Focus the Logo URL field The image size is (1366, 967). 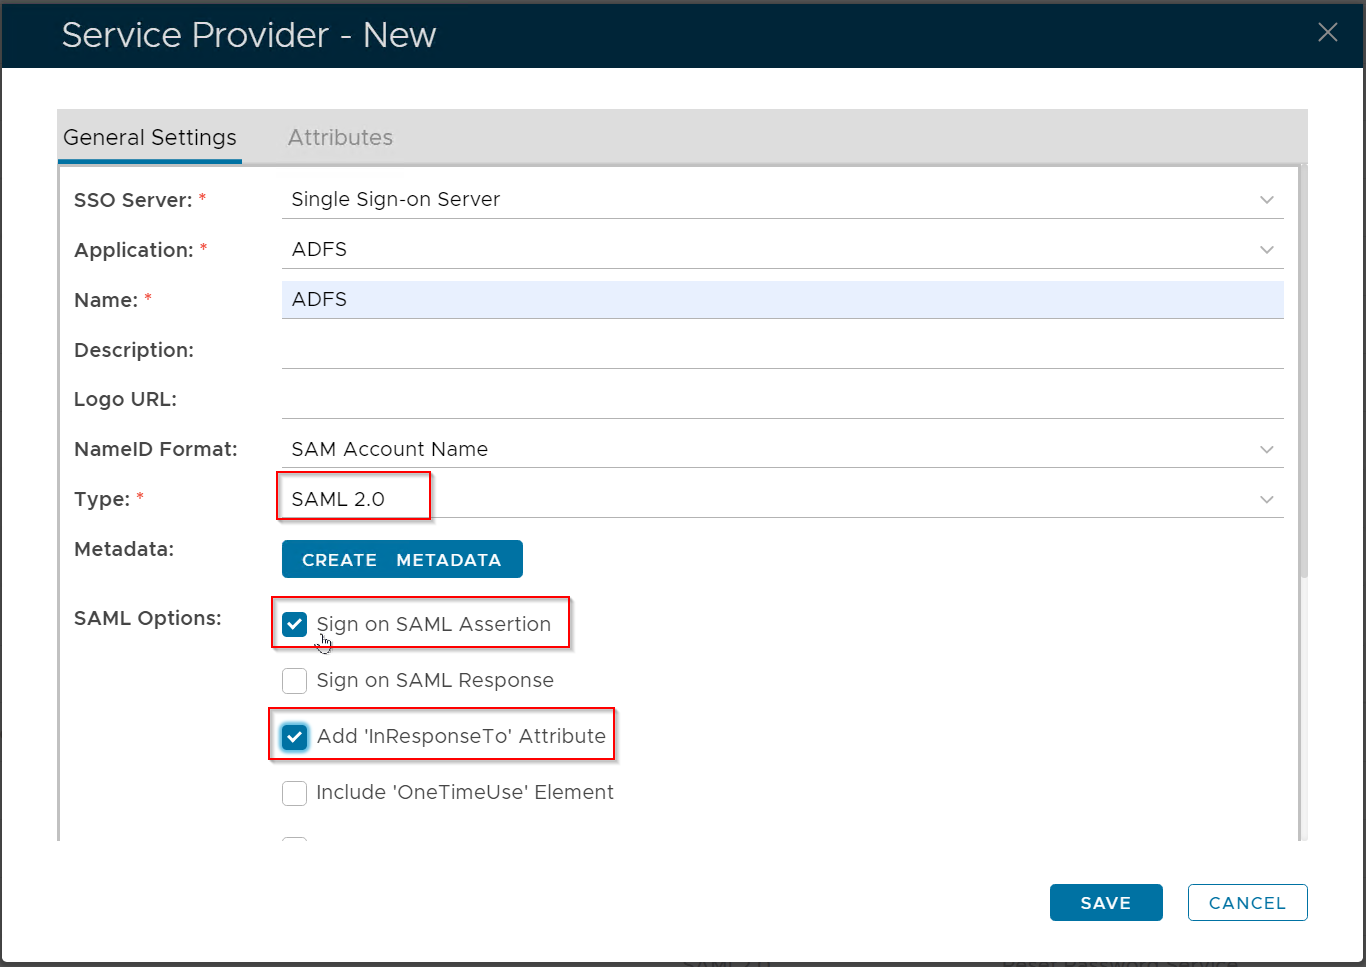click(780, 400)
